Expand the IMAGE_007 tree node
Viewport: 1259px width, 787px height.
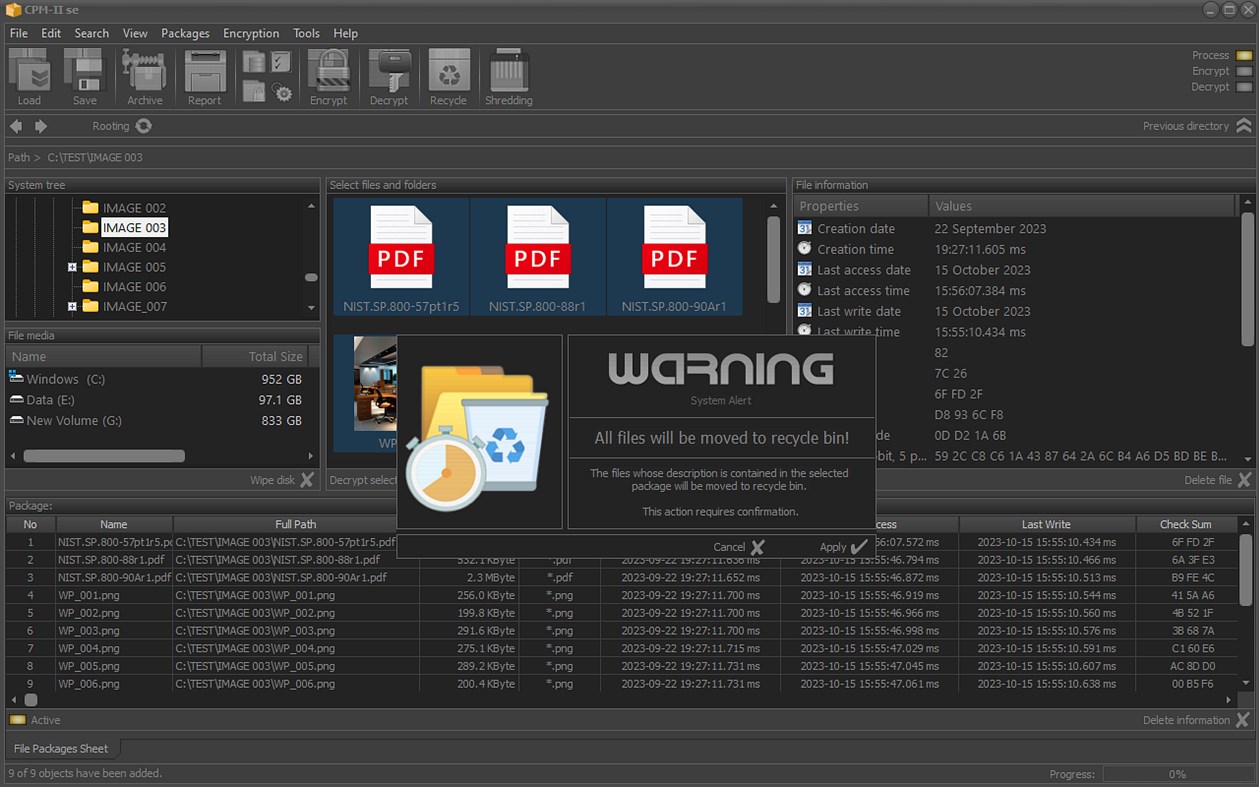coord(72,306)
